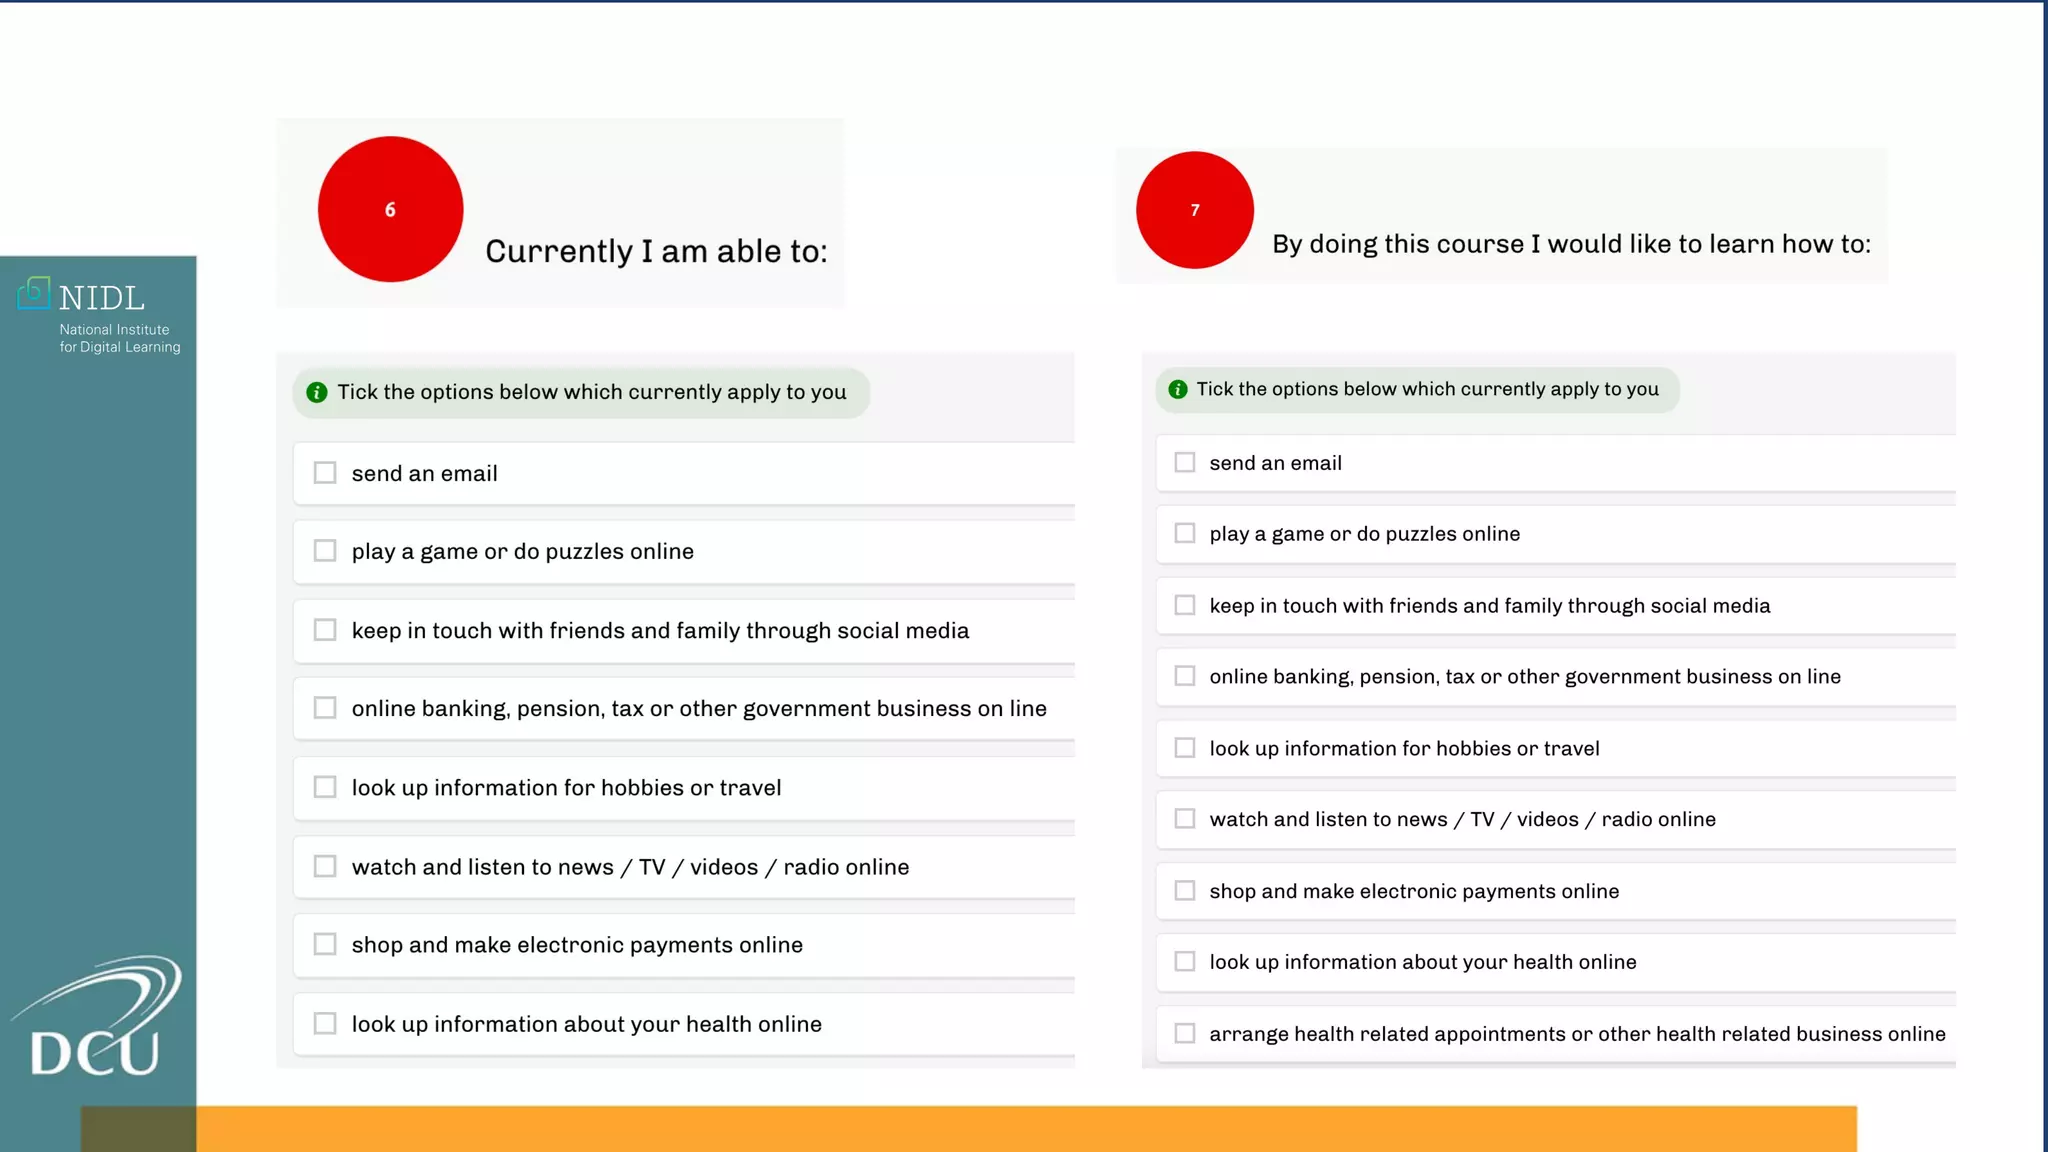Click the DCU logo
Viewport: 2048px width, 1152px height.
point(97,1018)
